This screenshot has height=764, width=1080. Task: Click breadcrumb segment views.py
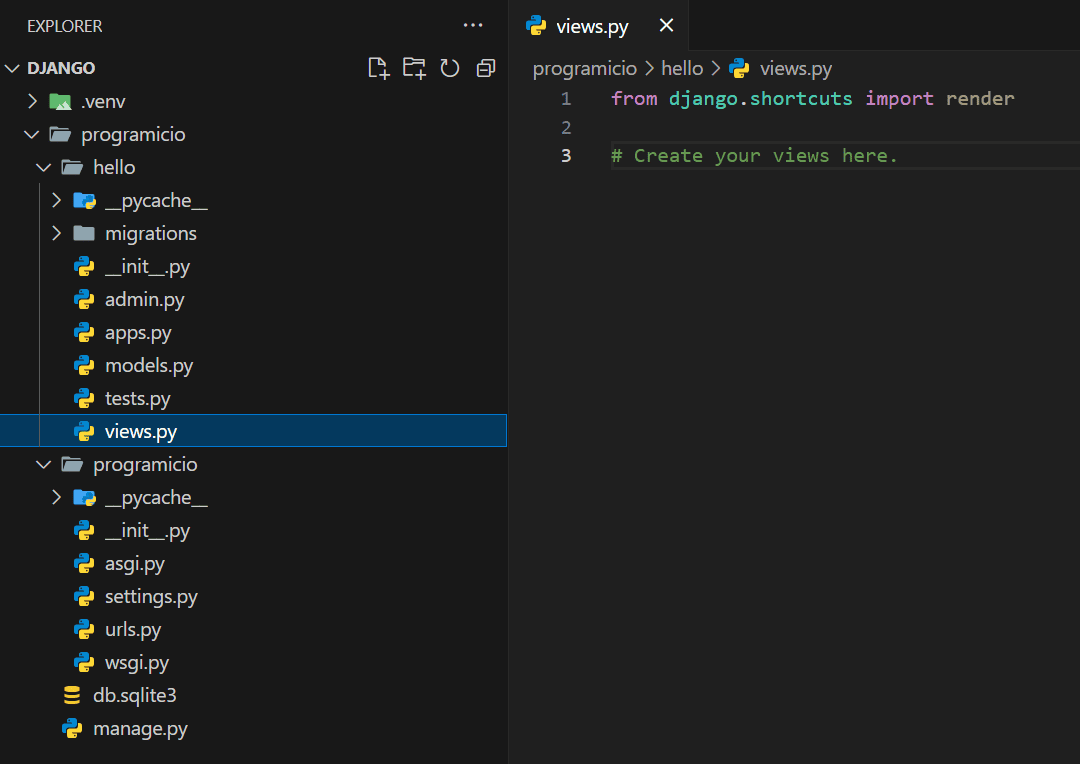(x=796, y=68)
